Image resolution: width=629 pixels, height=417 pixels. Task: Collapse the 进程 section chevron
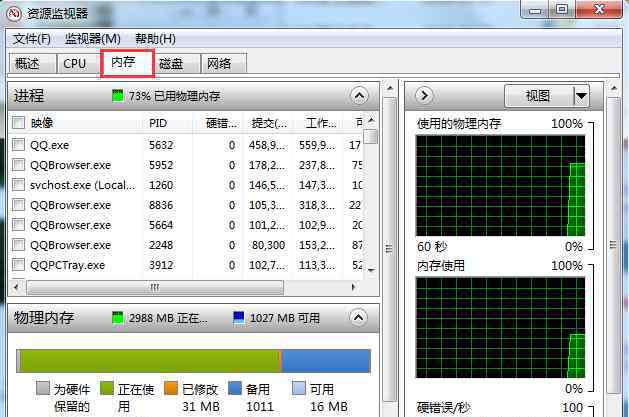point(359,96)
